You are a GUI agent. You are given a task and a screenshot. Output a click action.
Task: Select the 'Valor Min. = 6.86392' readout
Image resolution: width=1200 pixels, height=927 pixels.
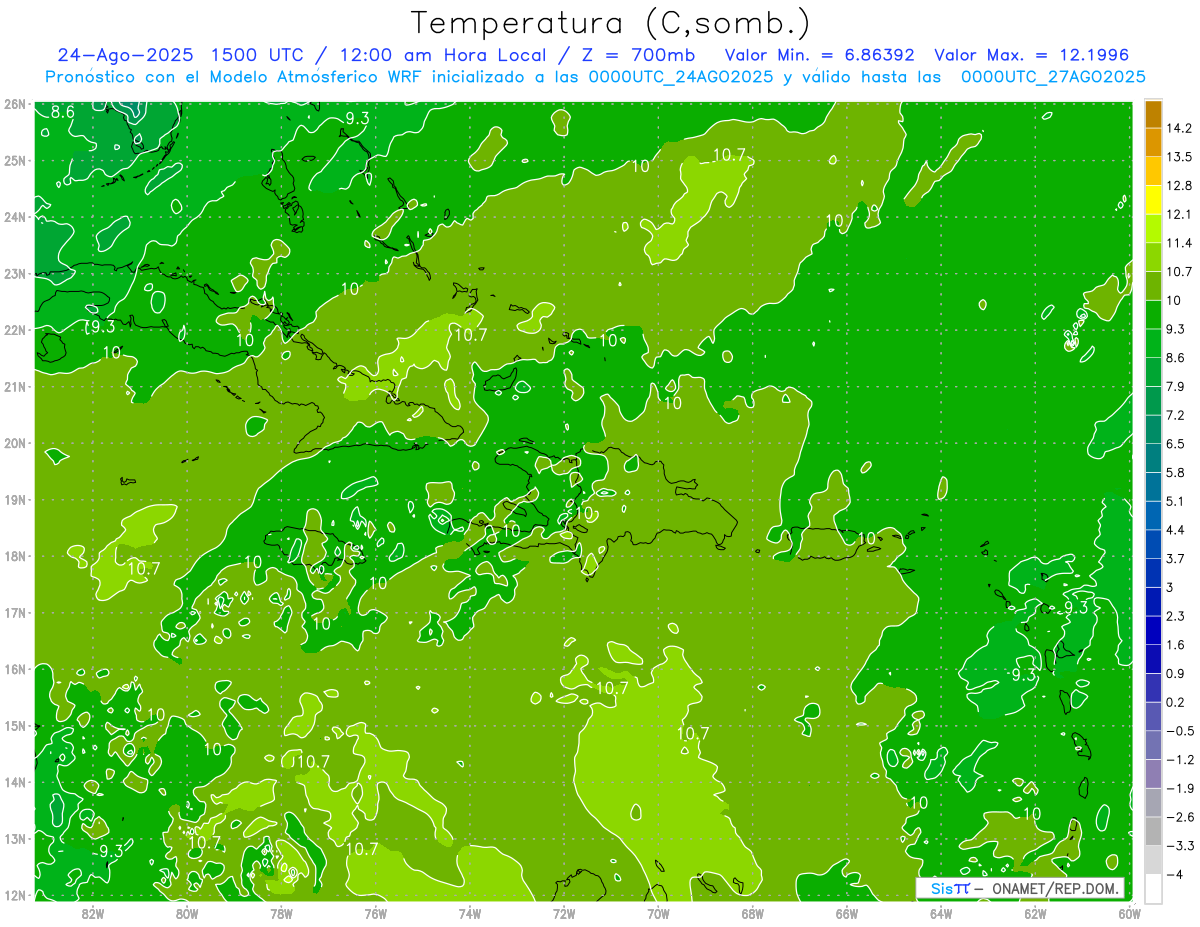tap(819, 55)
